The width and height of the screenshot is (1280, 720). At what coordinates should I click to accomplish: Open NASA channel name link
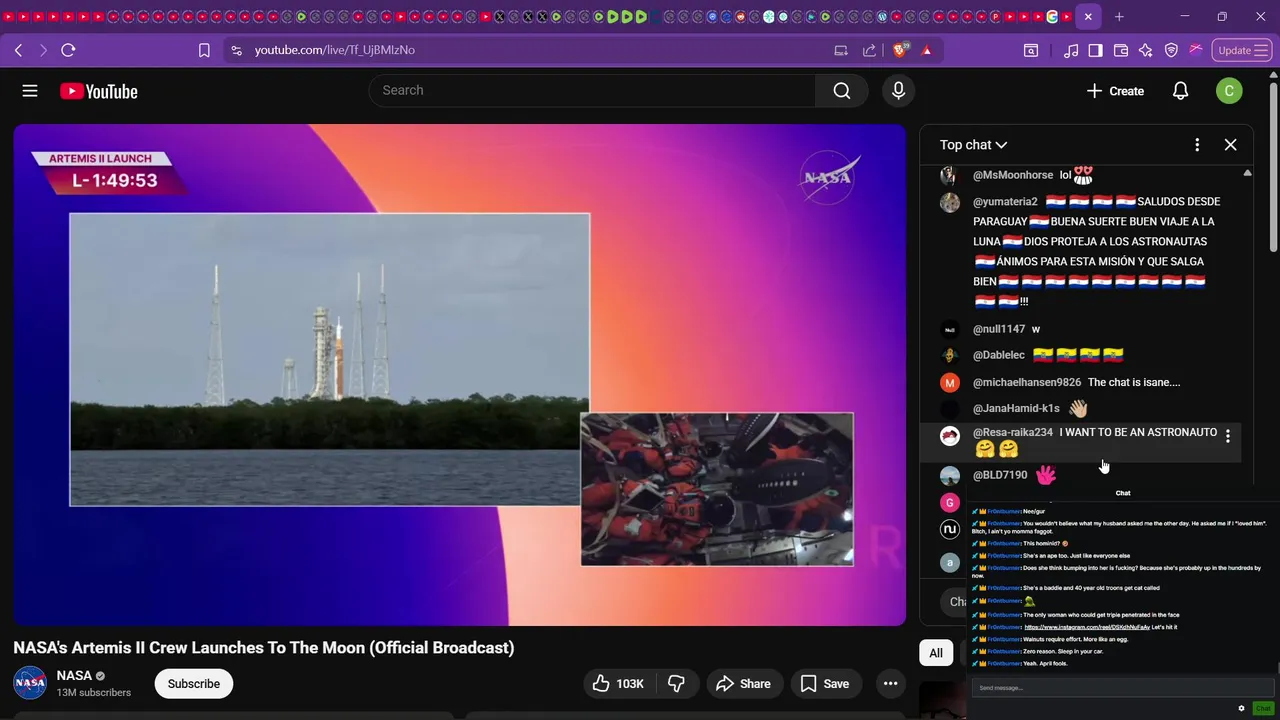pos(74,676)
